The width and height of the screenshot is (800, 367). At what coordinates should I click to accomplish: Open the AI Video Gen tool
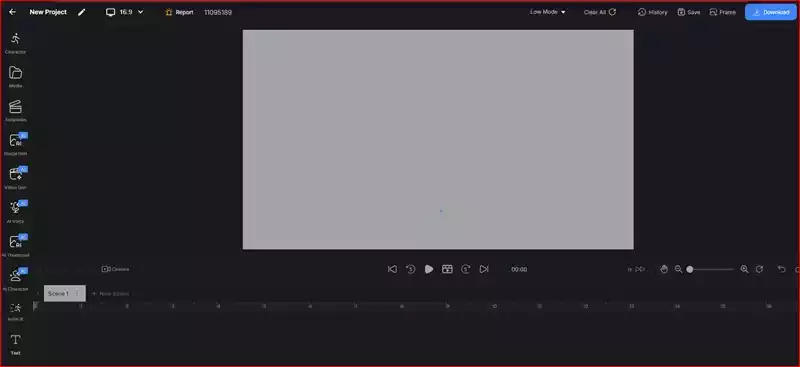pos(15,178)
